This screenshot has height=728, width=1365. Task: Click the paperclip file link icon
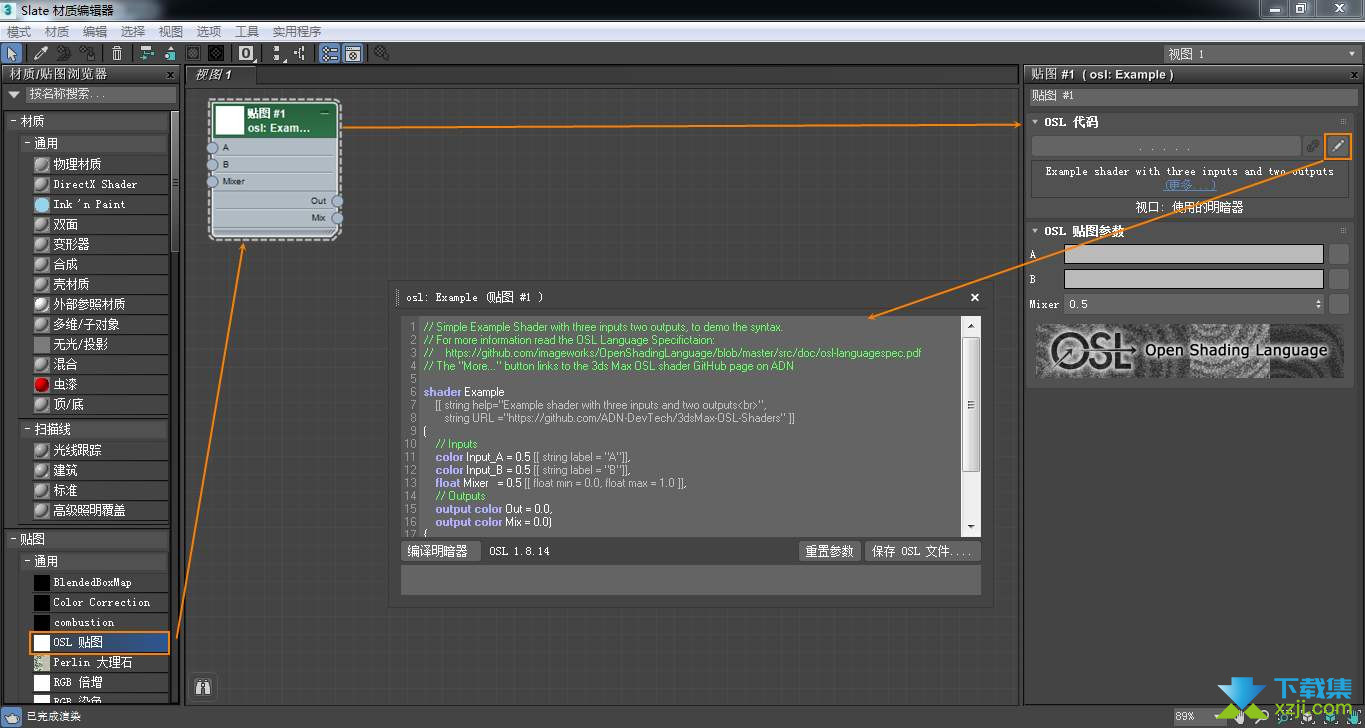click(x=1313, y=146)
